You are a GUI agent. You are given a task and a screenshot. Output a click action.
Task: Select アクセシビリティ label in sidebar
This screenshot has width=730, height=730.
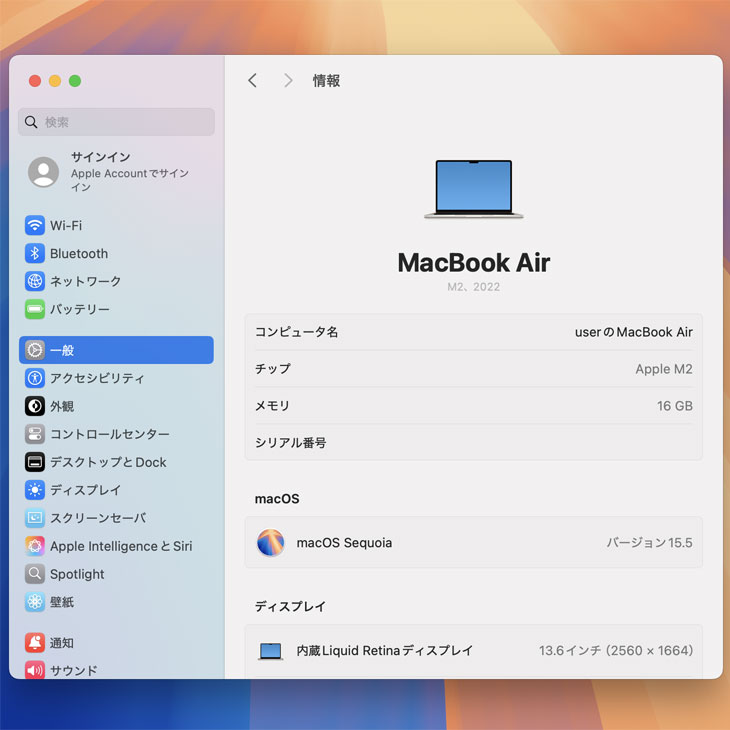97,378
